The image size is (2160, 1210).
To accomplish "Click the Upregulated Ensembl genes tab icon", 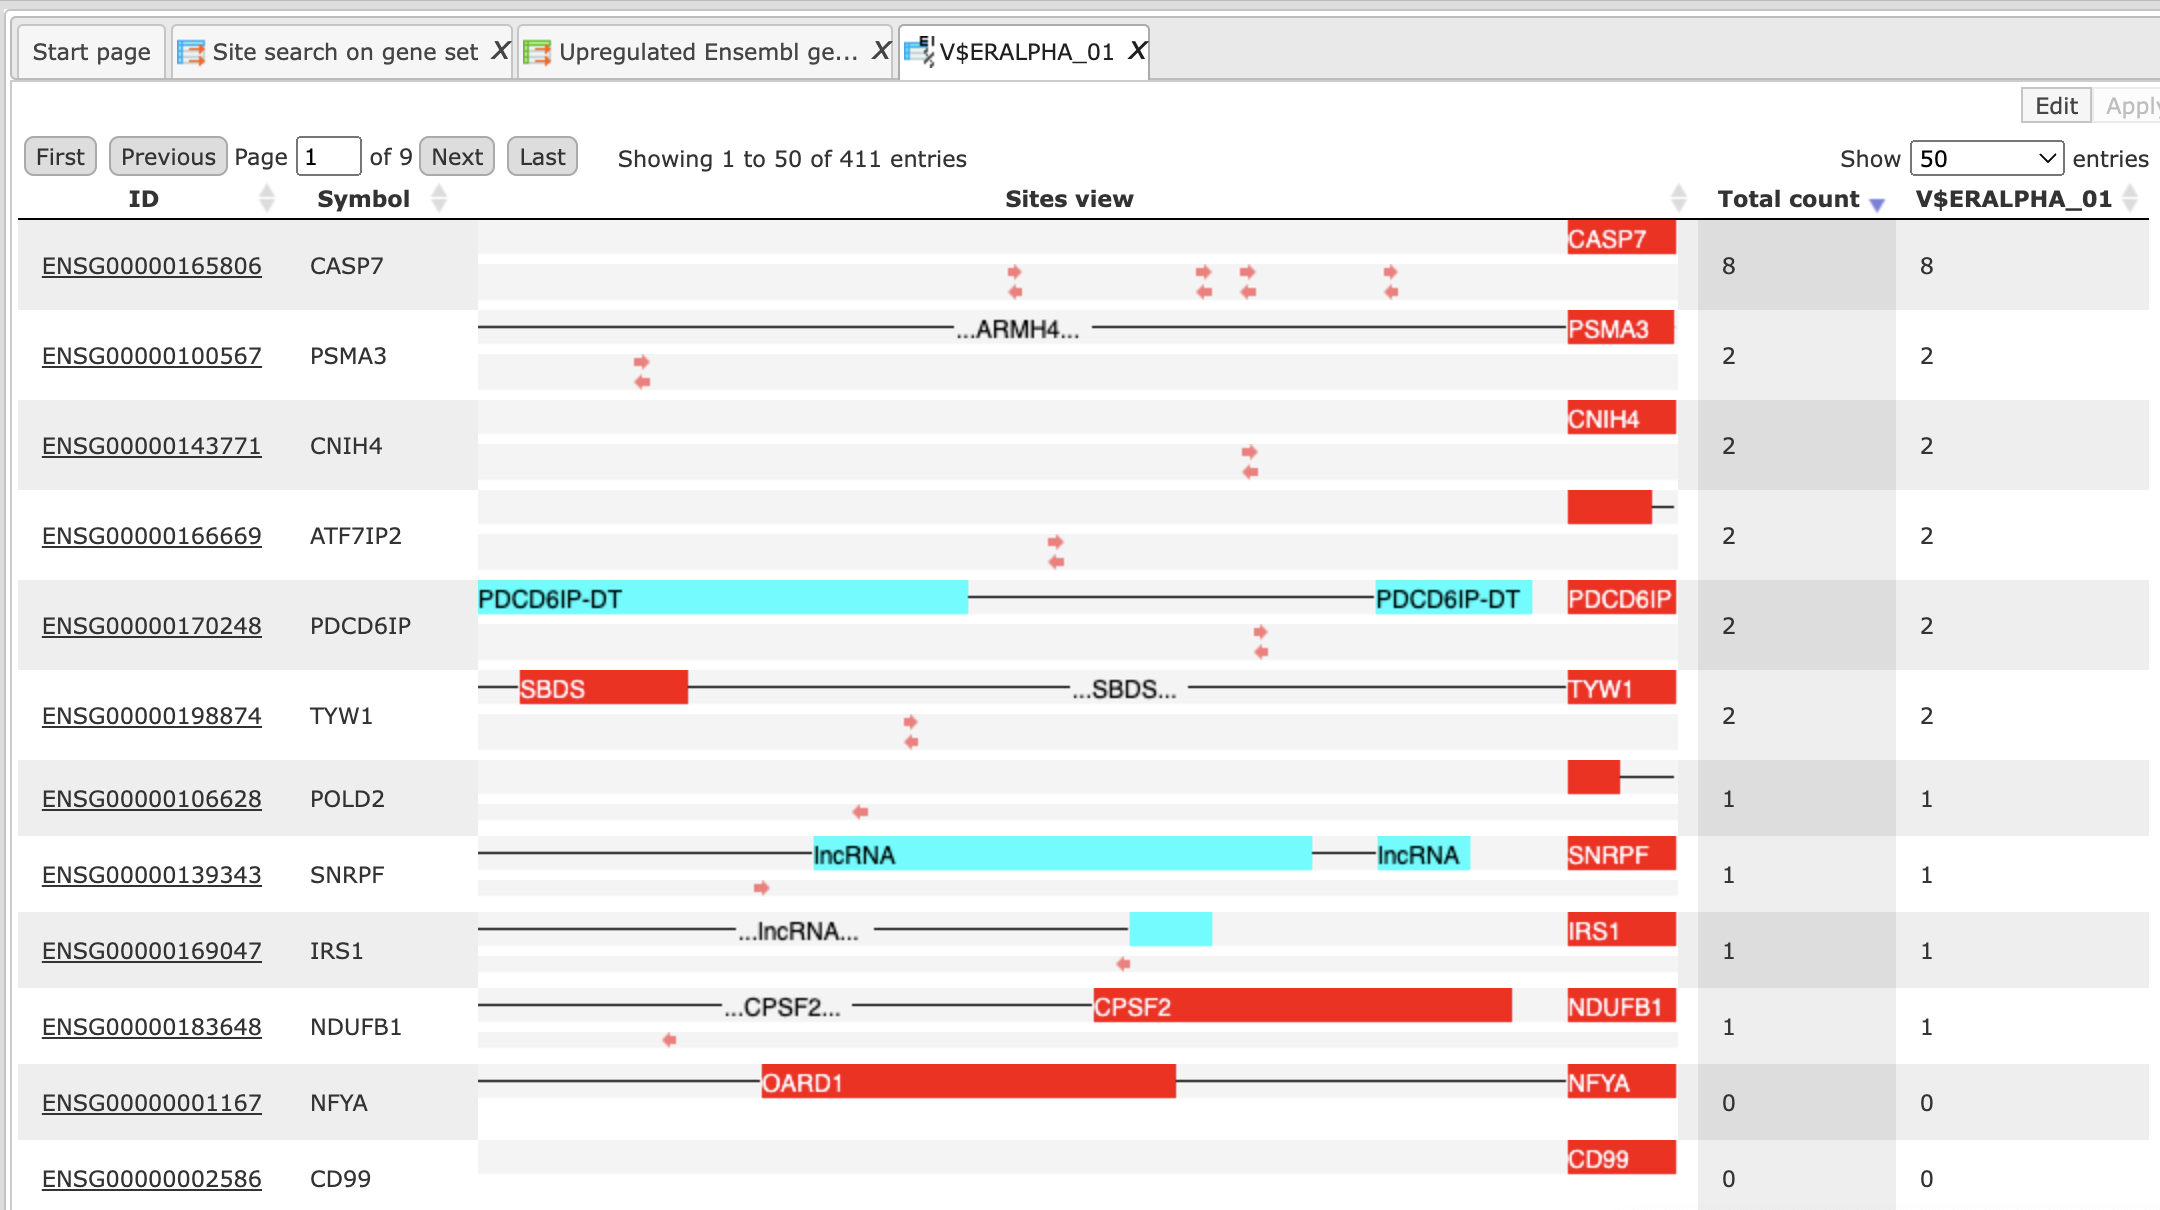I will [537, 52].
